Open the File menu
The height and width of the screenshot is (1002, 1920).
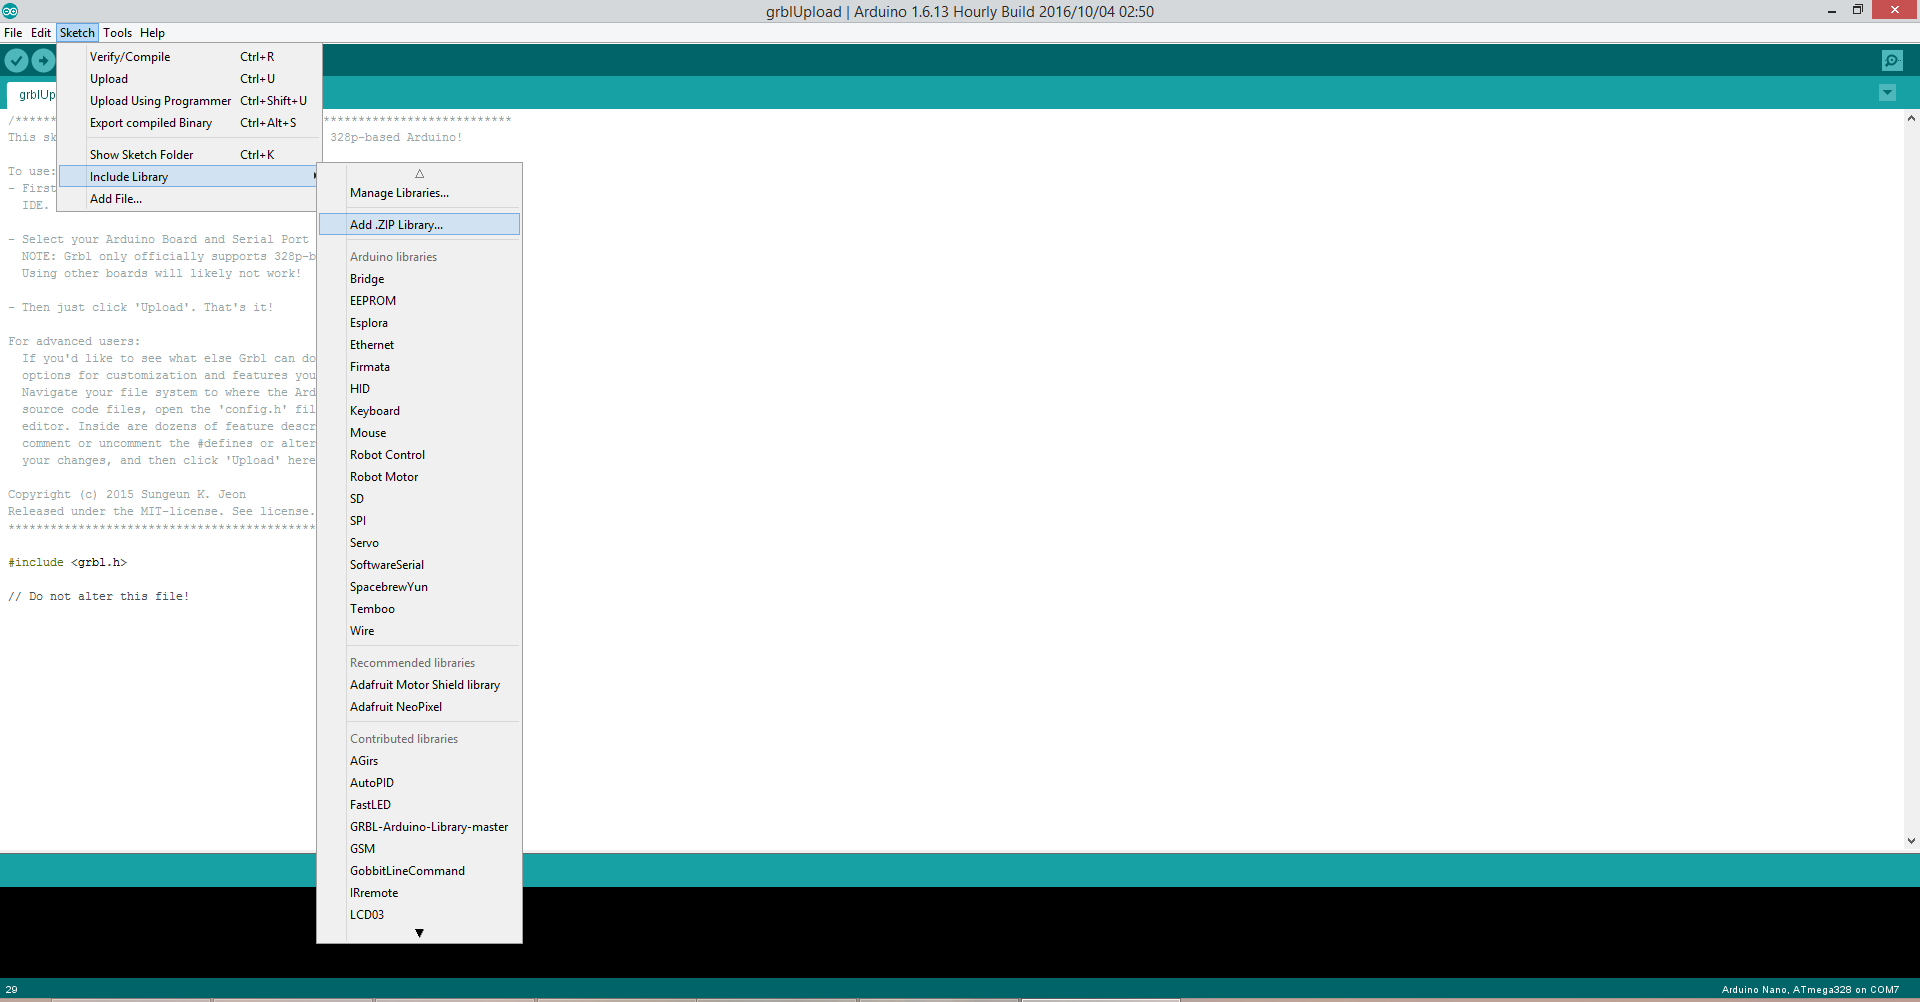click(13, 33)
